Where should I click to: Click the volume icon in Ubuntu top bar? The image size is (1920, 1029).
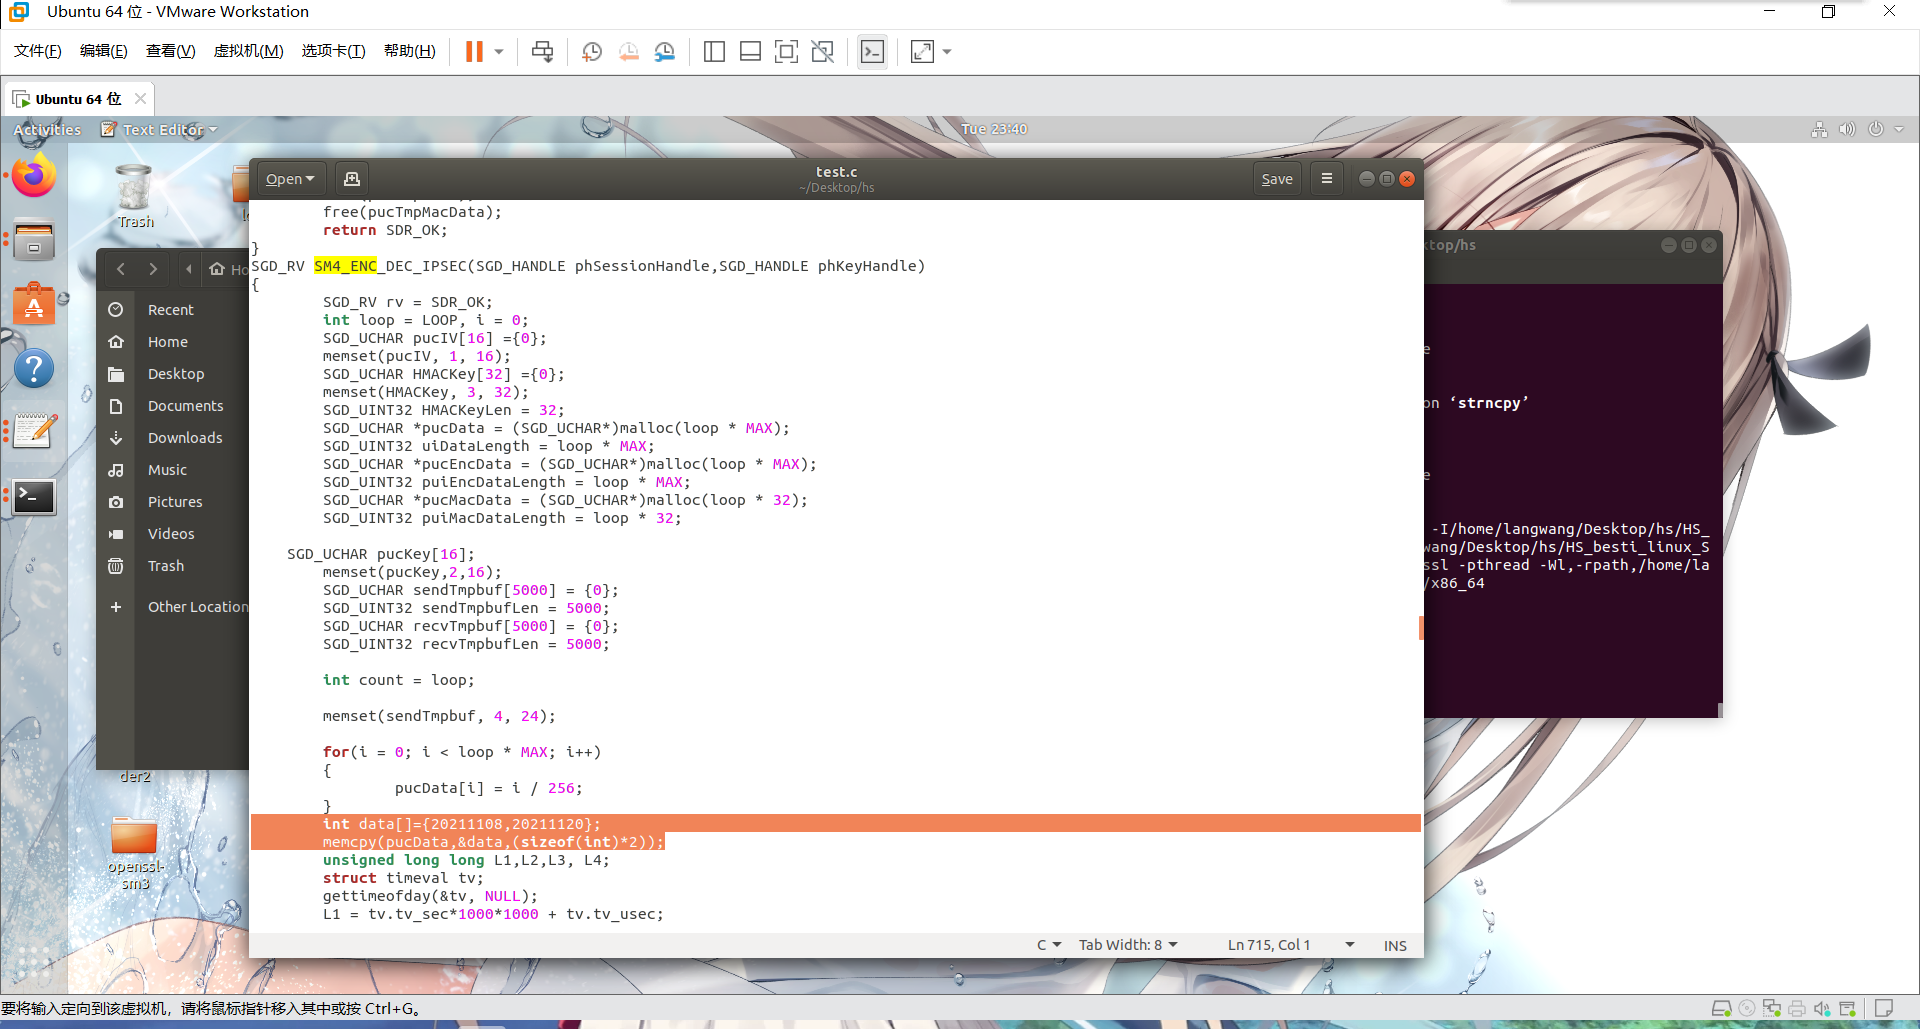pyautogui.click(x=1847, y=129)
